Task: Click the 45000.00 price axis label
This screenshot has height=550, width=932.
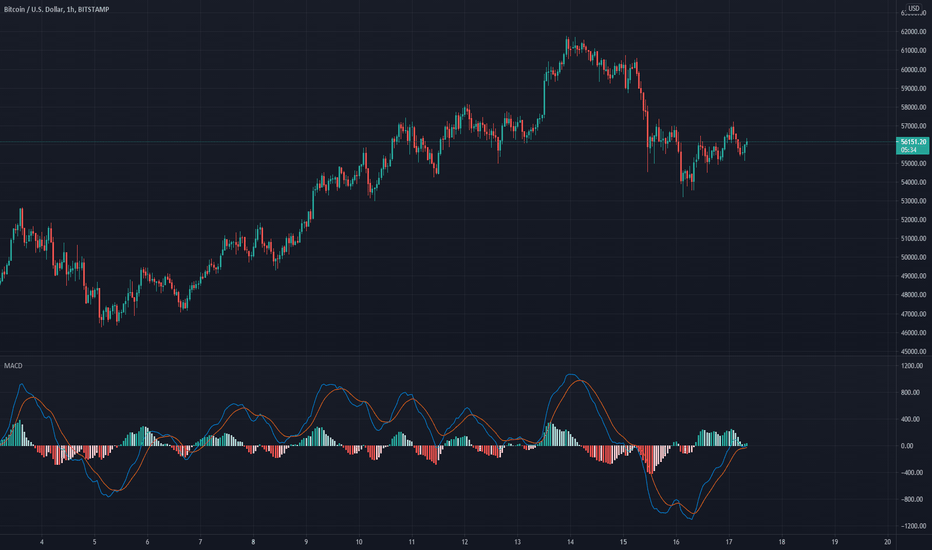Action: pyautogui.click(x=914, y=351)
